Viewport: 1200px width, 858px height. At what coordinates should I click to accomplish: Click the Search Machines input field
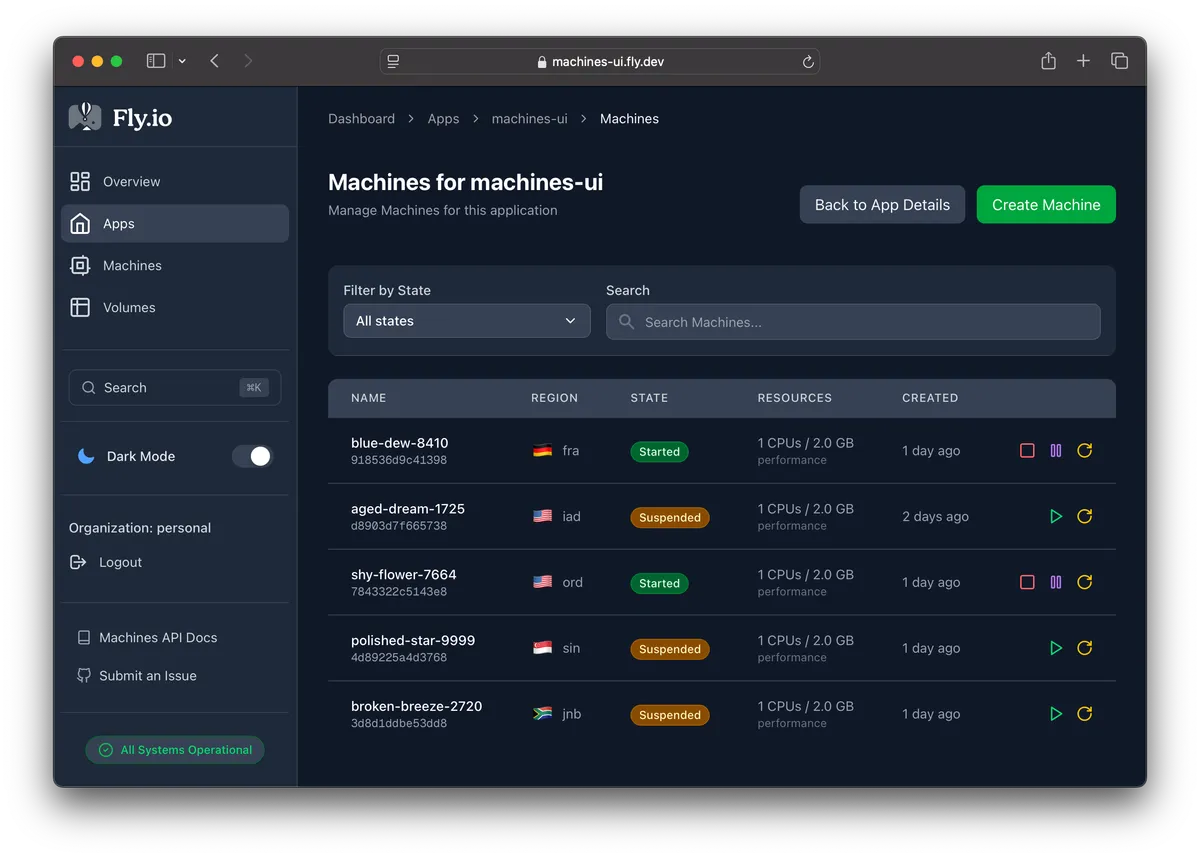click(x=853, y=322)
